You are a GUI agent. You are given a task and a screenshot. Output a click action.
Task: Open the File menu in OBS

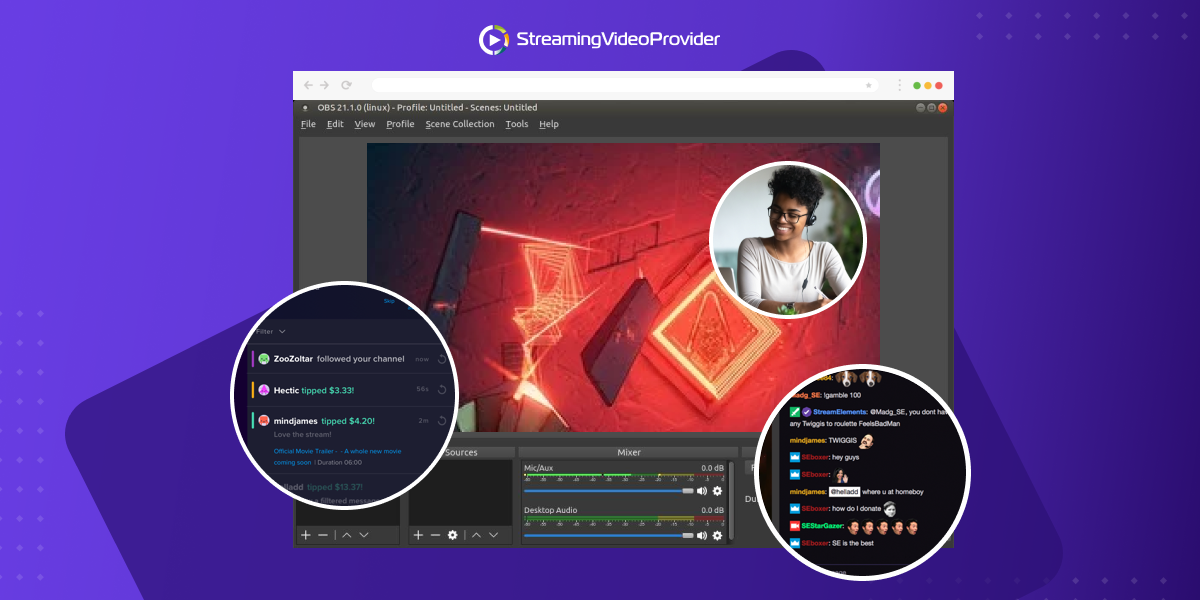(x=308, y=124)
